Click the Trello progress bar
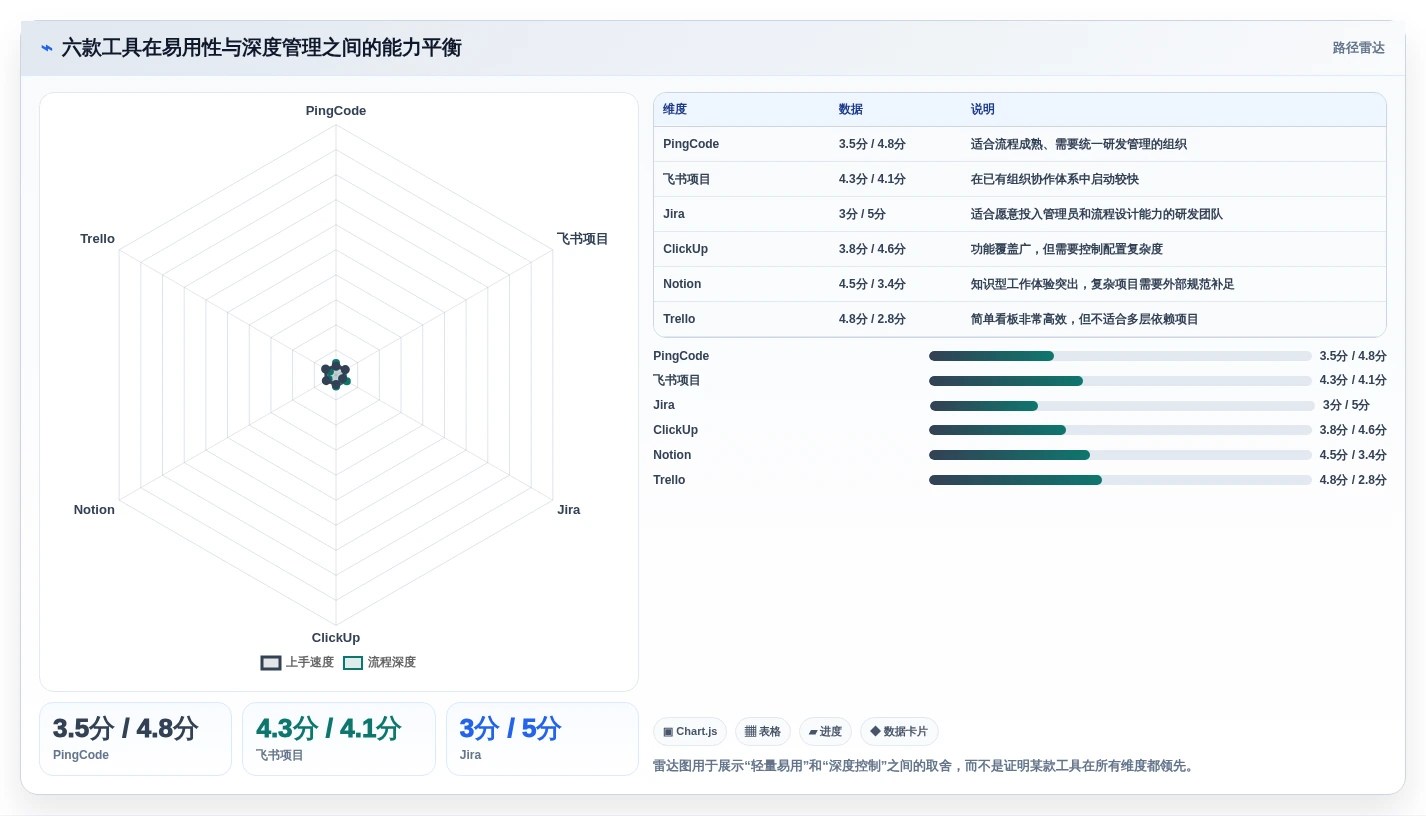The width and height of the screenshot is (1426, 816). tap(1120, 480)
